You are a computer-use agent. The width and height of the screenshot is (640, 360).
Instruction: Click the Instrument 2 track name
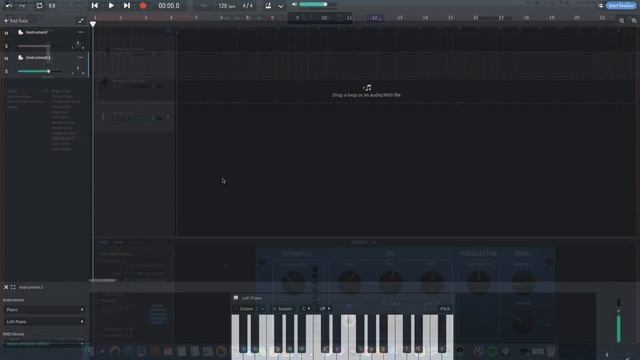38,58
